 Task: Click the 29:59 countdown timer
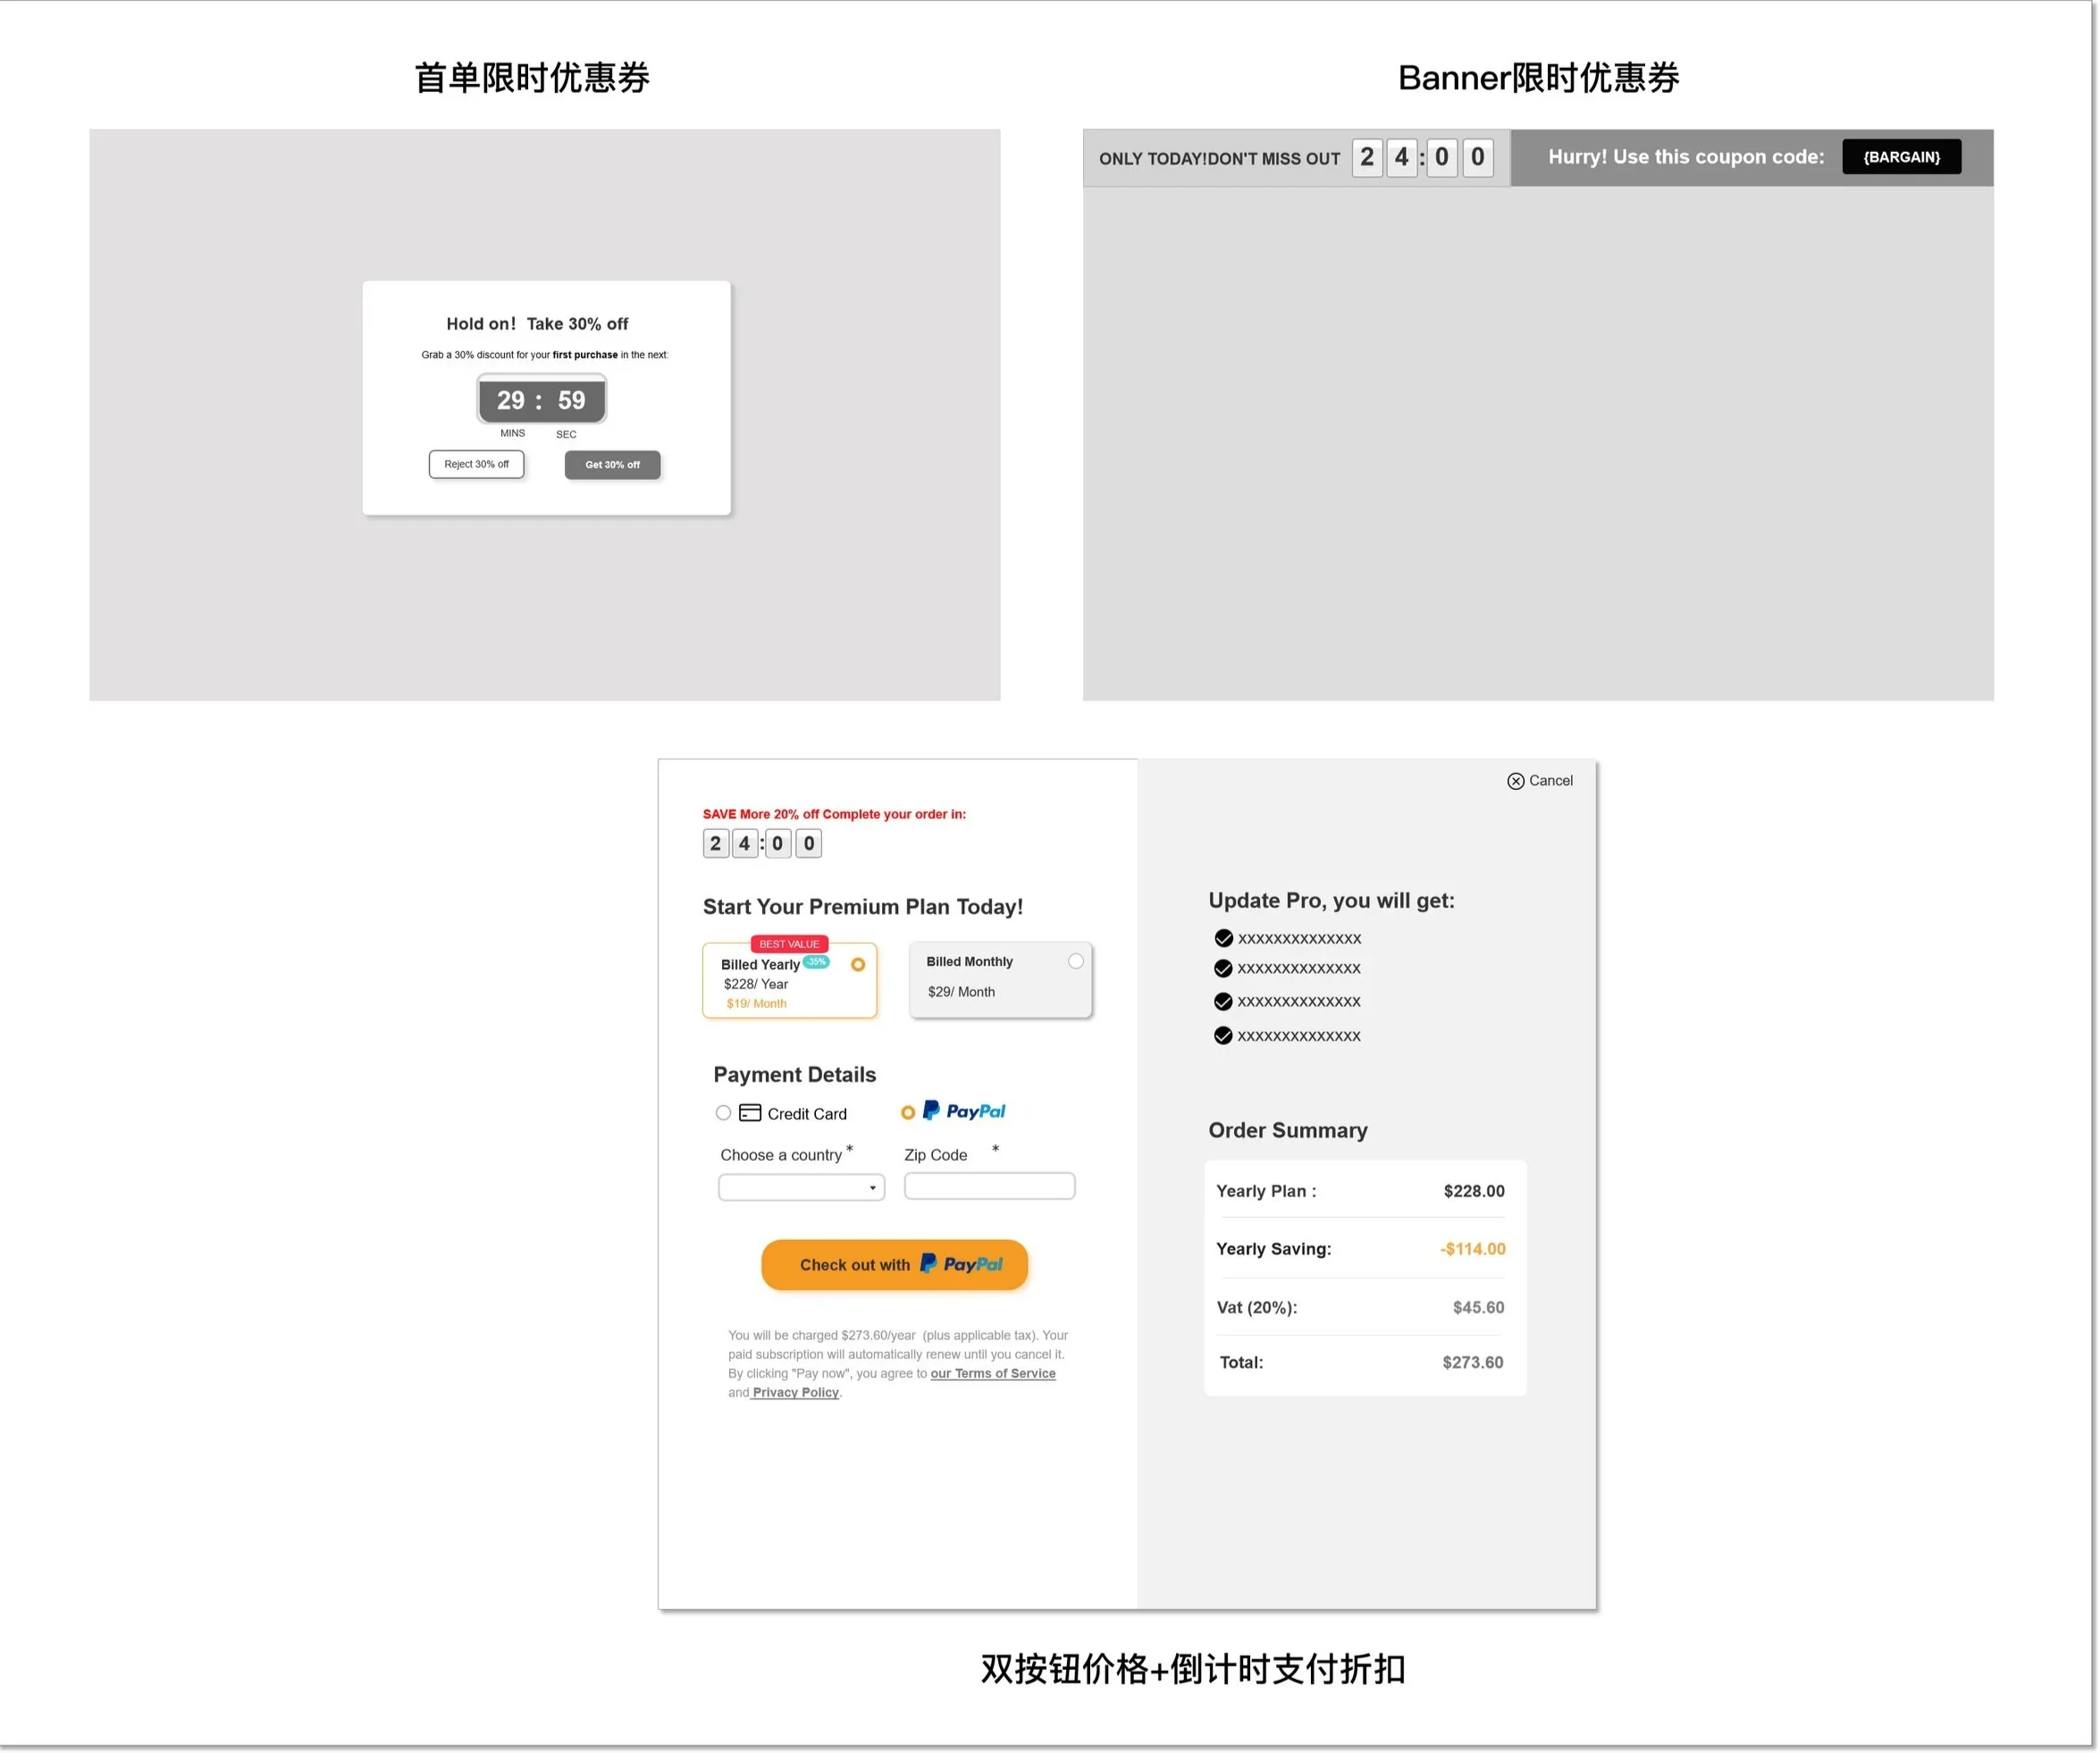pyautogui.click(x=541, y=400)
